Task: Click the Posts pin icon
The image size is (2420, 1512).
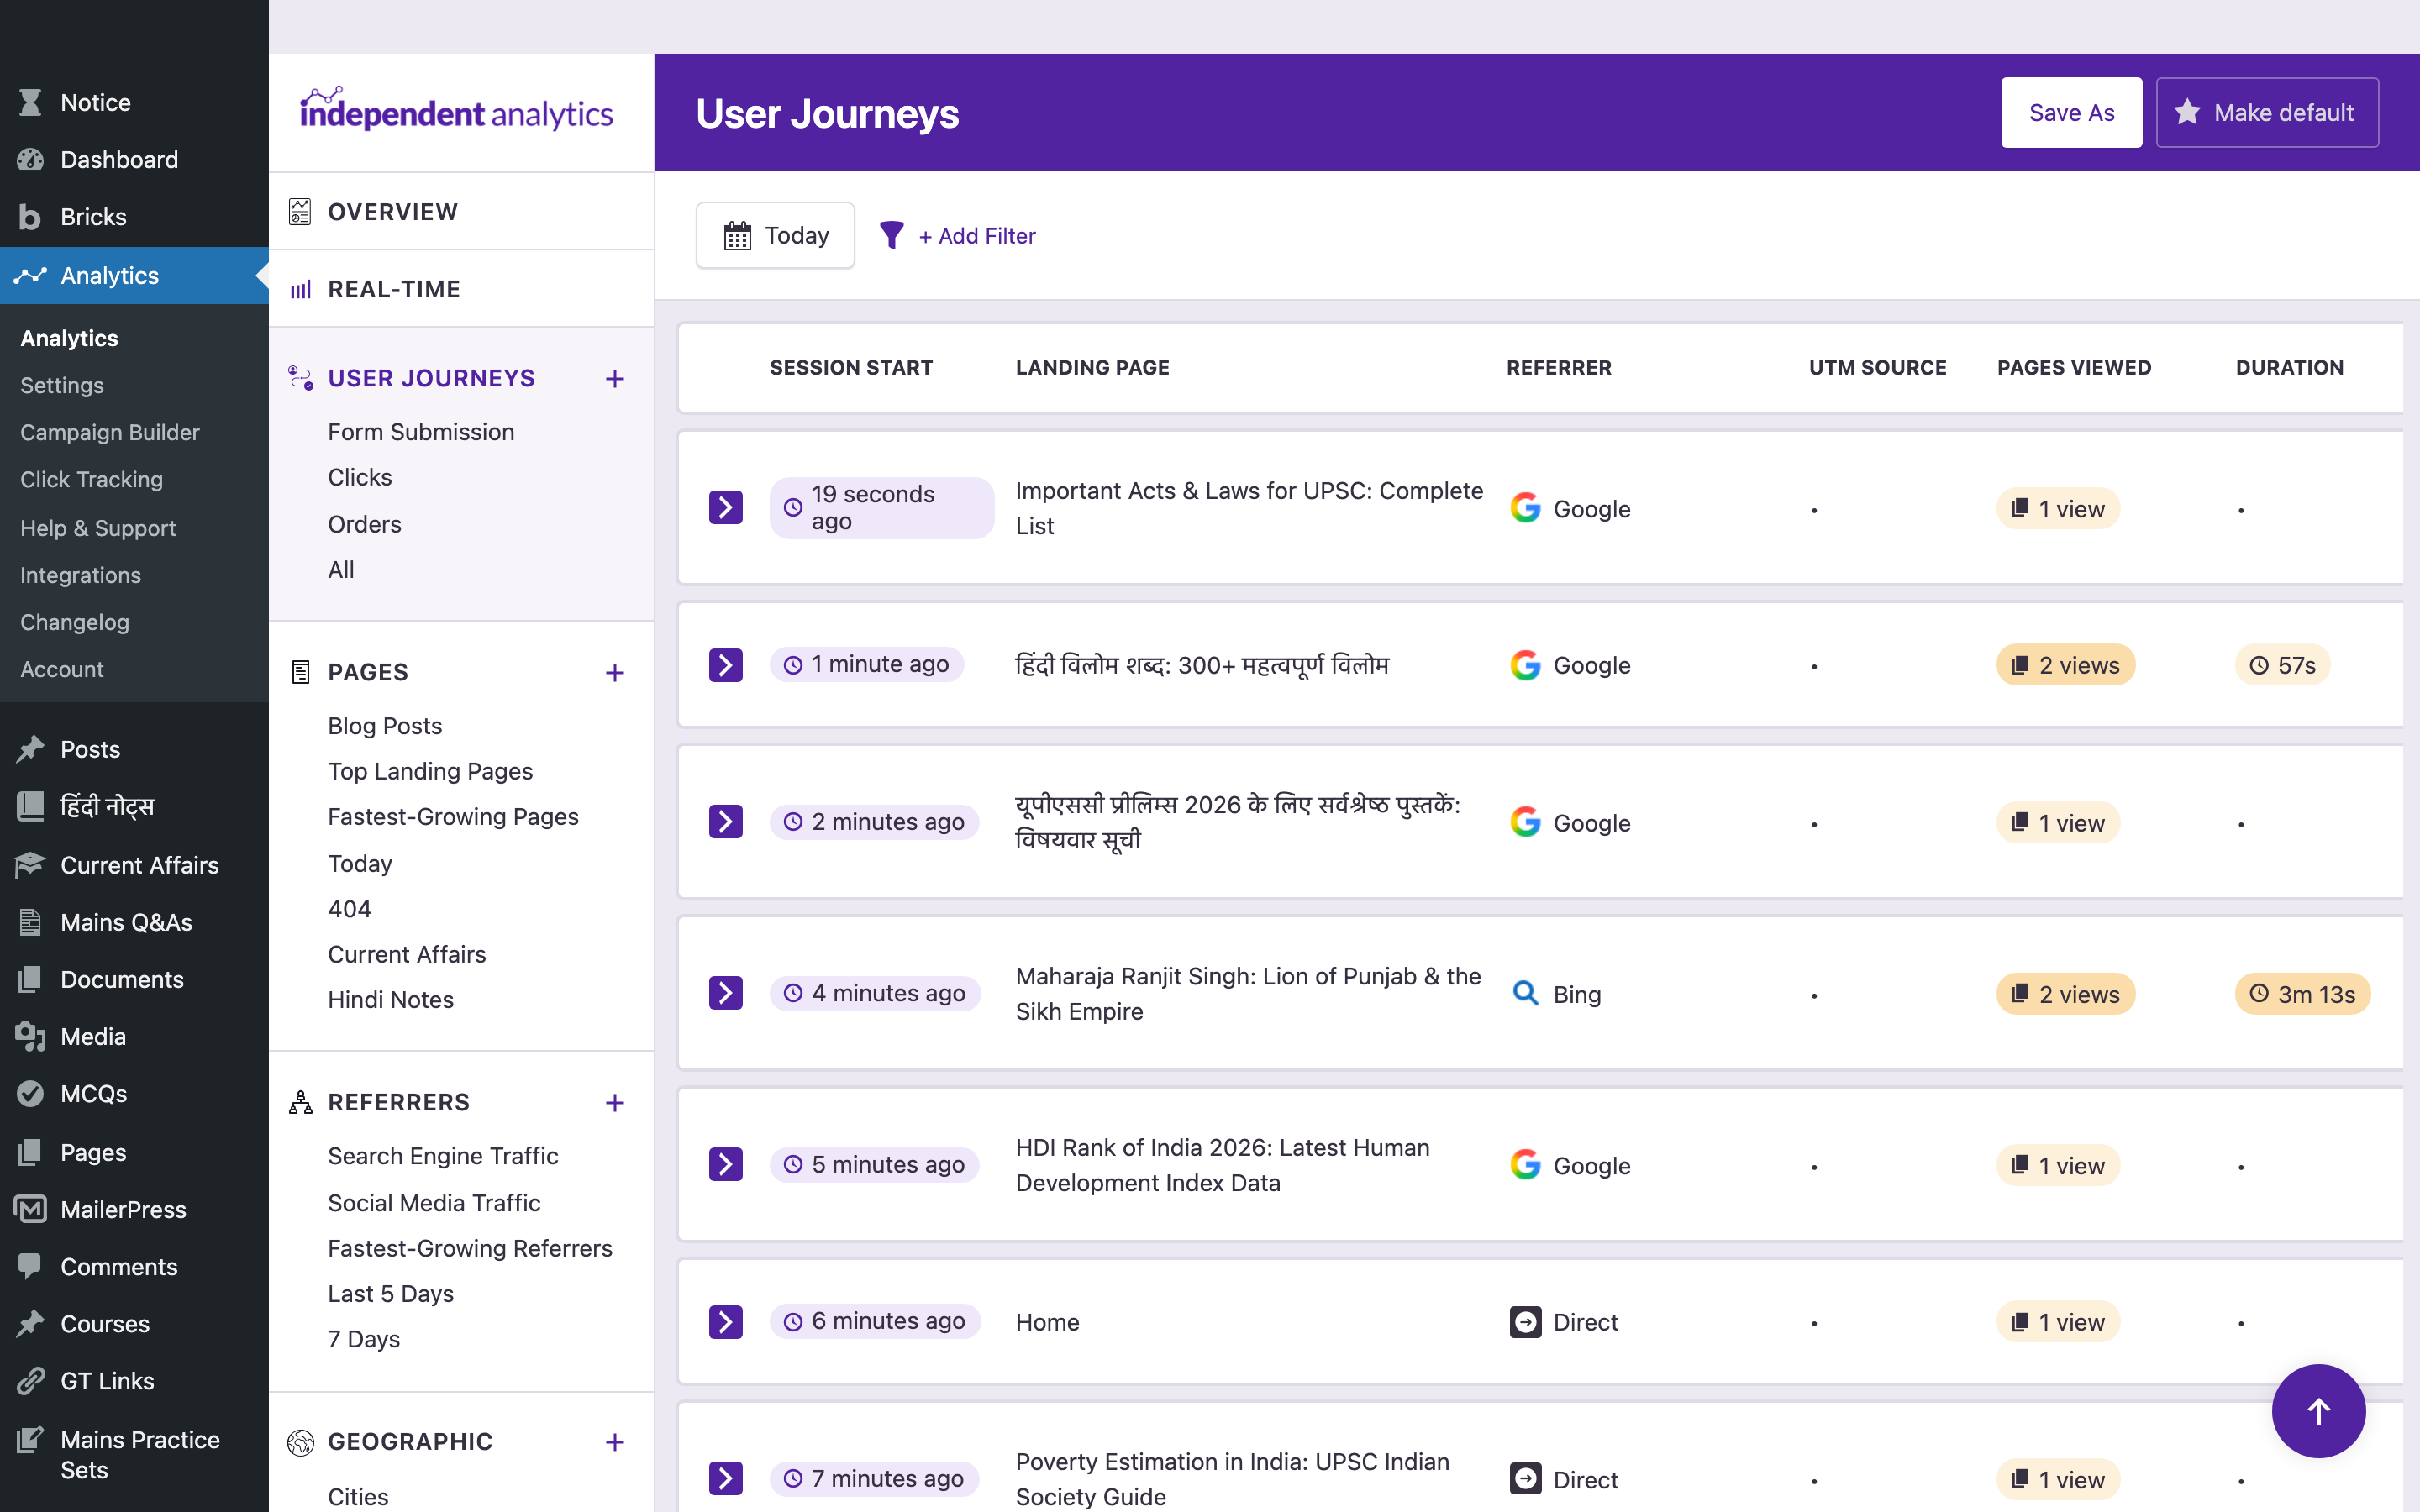Action: tap(30, 749)
